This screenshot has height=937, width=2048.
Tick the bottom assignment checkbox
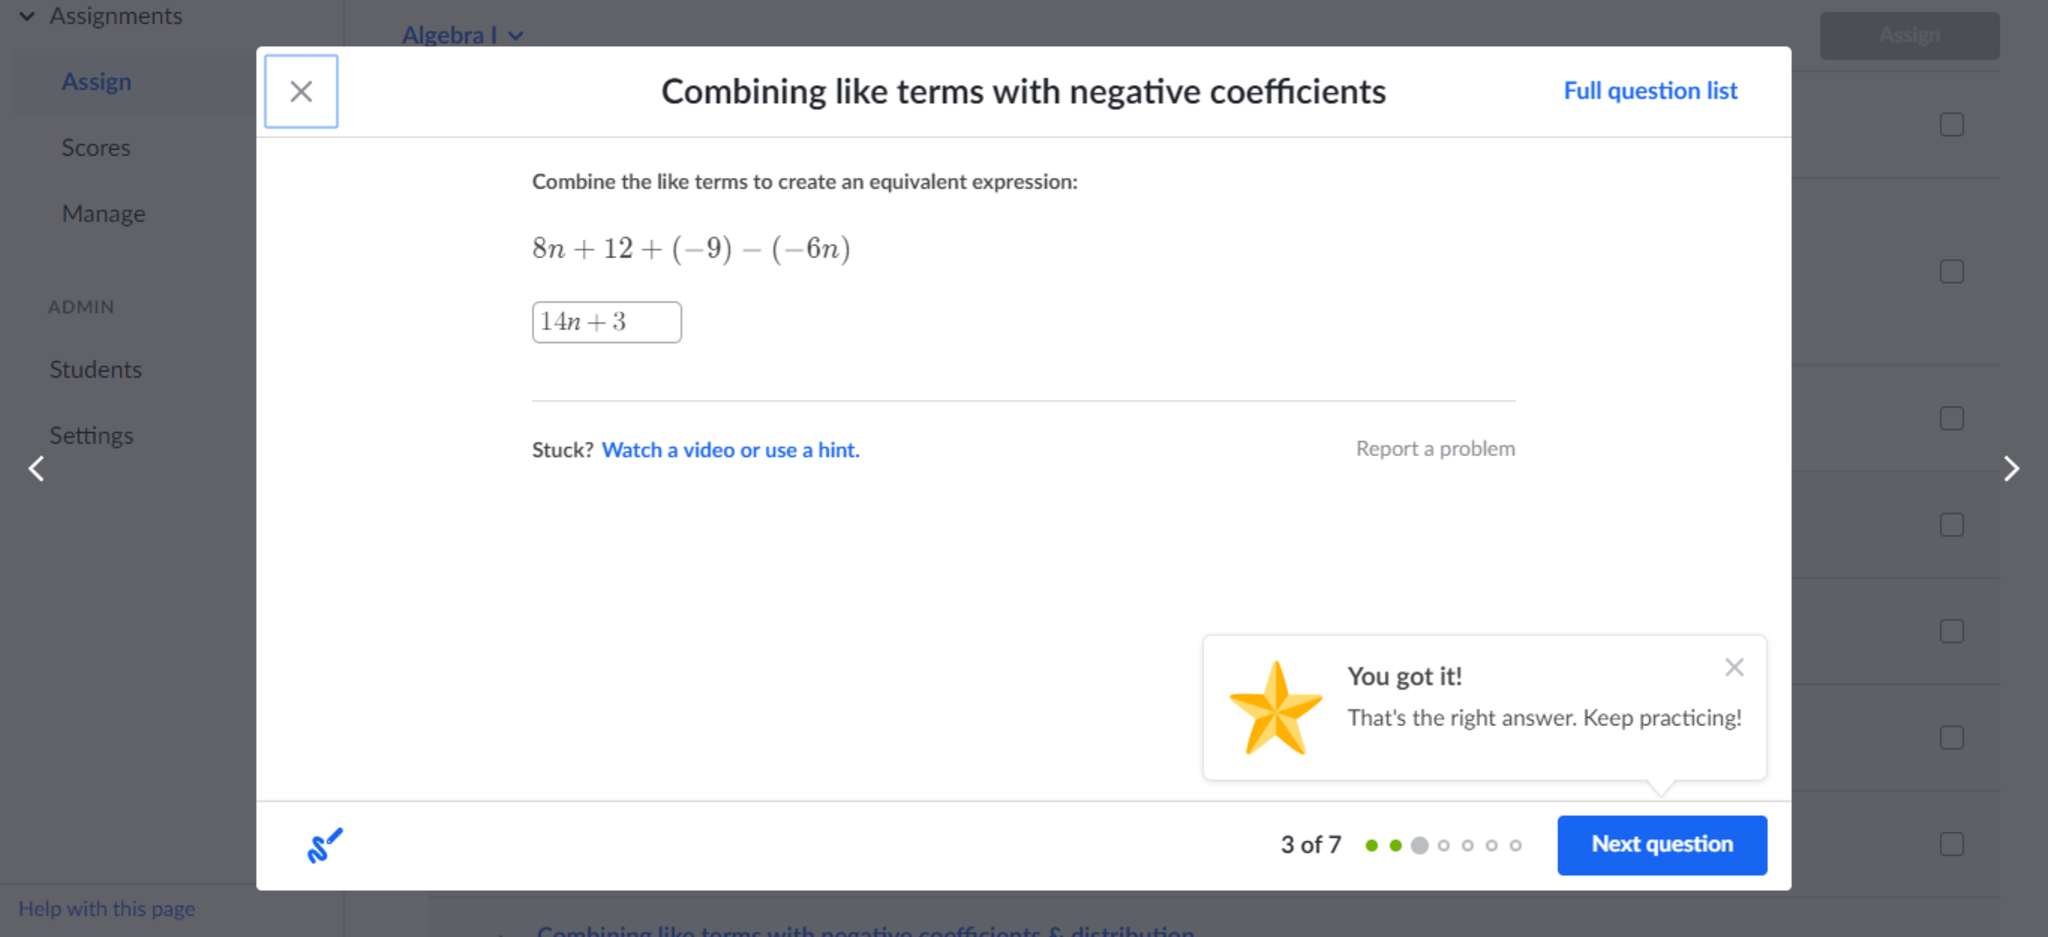[1951, 844]
